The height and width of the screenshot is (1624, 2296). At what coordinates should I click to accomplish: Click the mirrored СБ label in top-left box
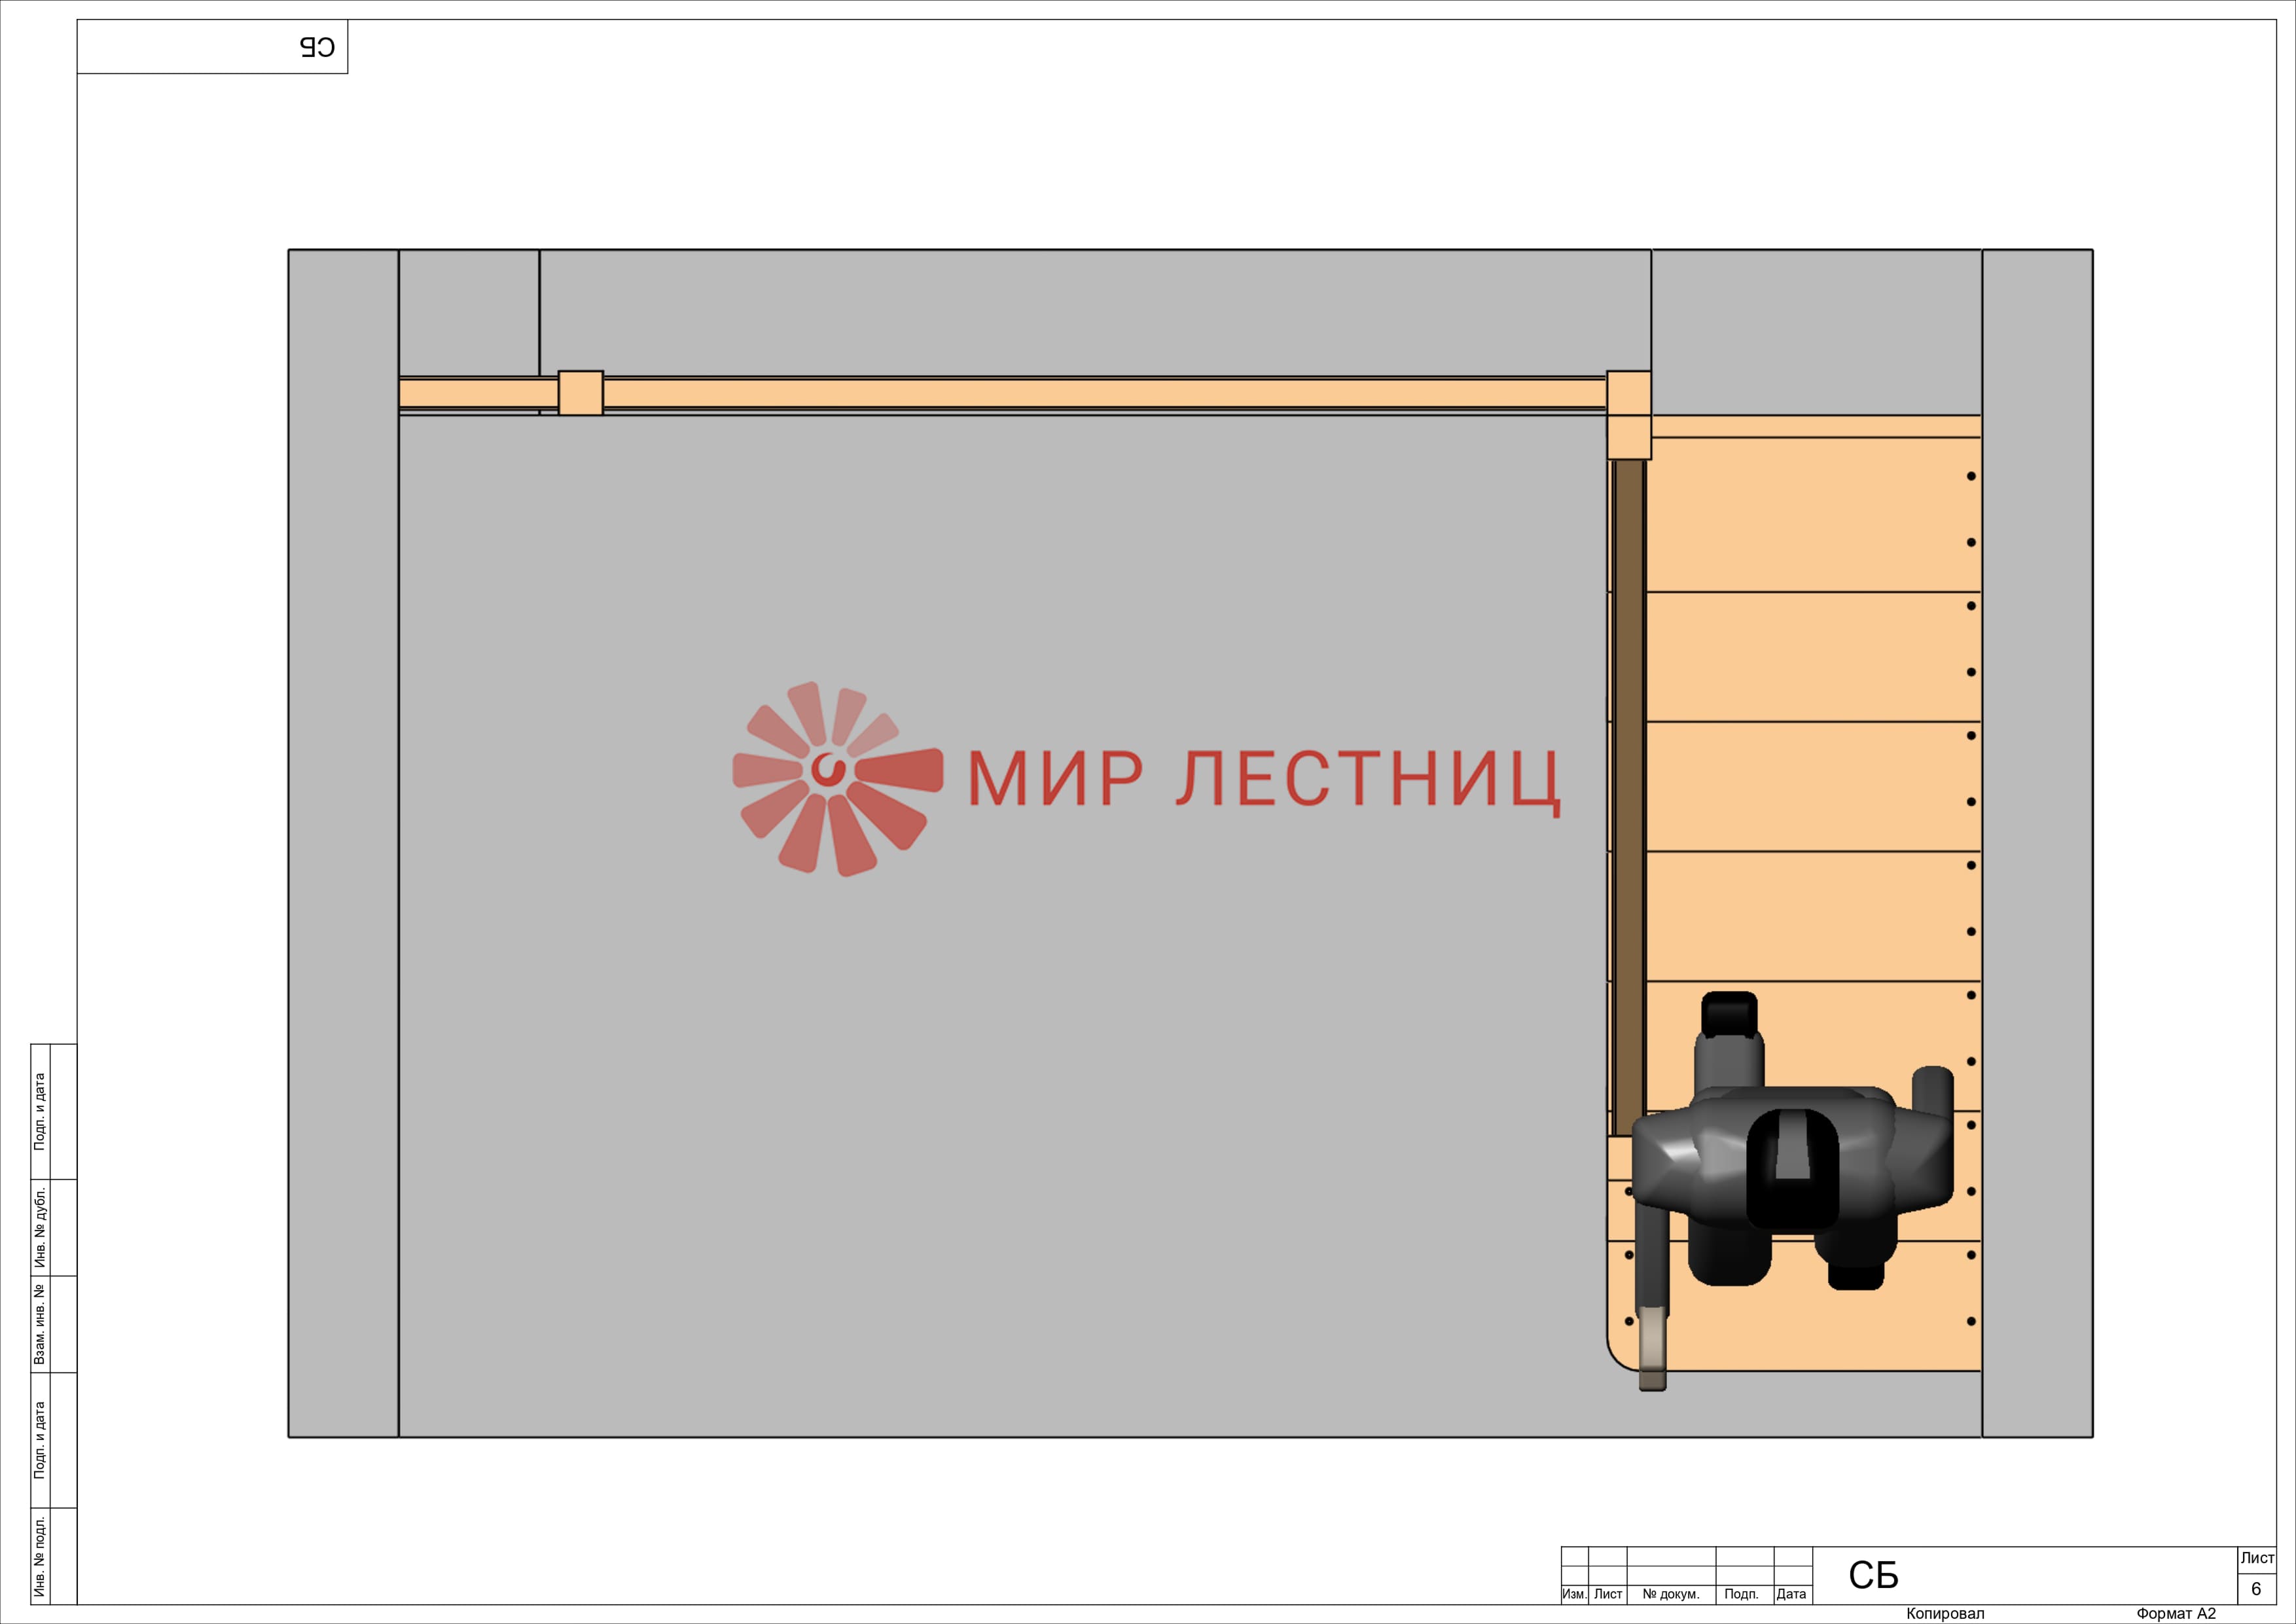coord(317,47)
